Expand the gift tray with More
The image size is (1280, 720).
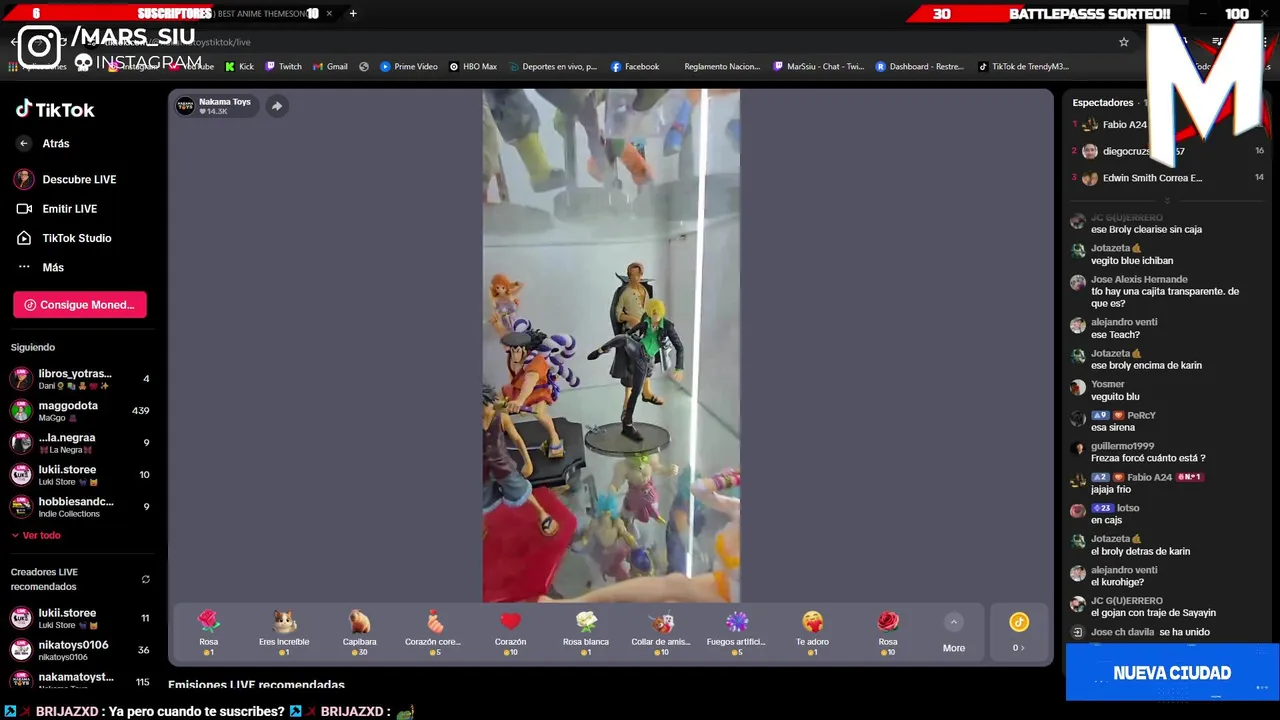[954, 634]
